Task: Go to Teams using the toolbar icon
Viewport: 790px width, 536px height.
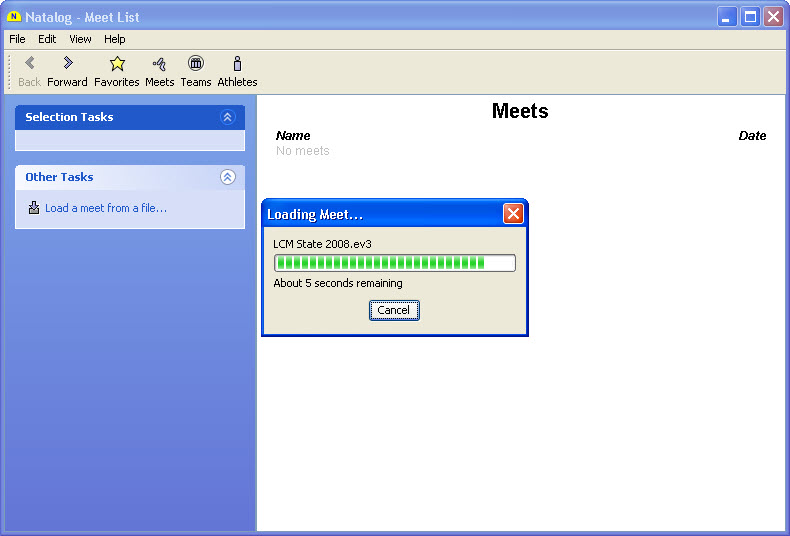Action: coord(196,64)
